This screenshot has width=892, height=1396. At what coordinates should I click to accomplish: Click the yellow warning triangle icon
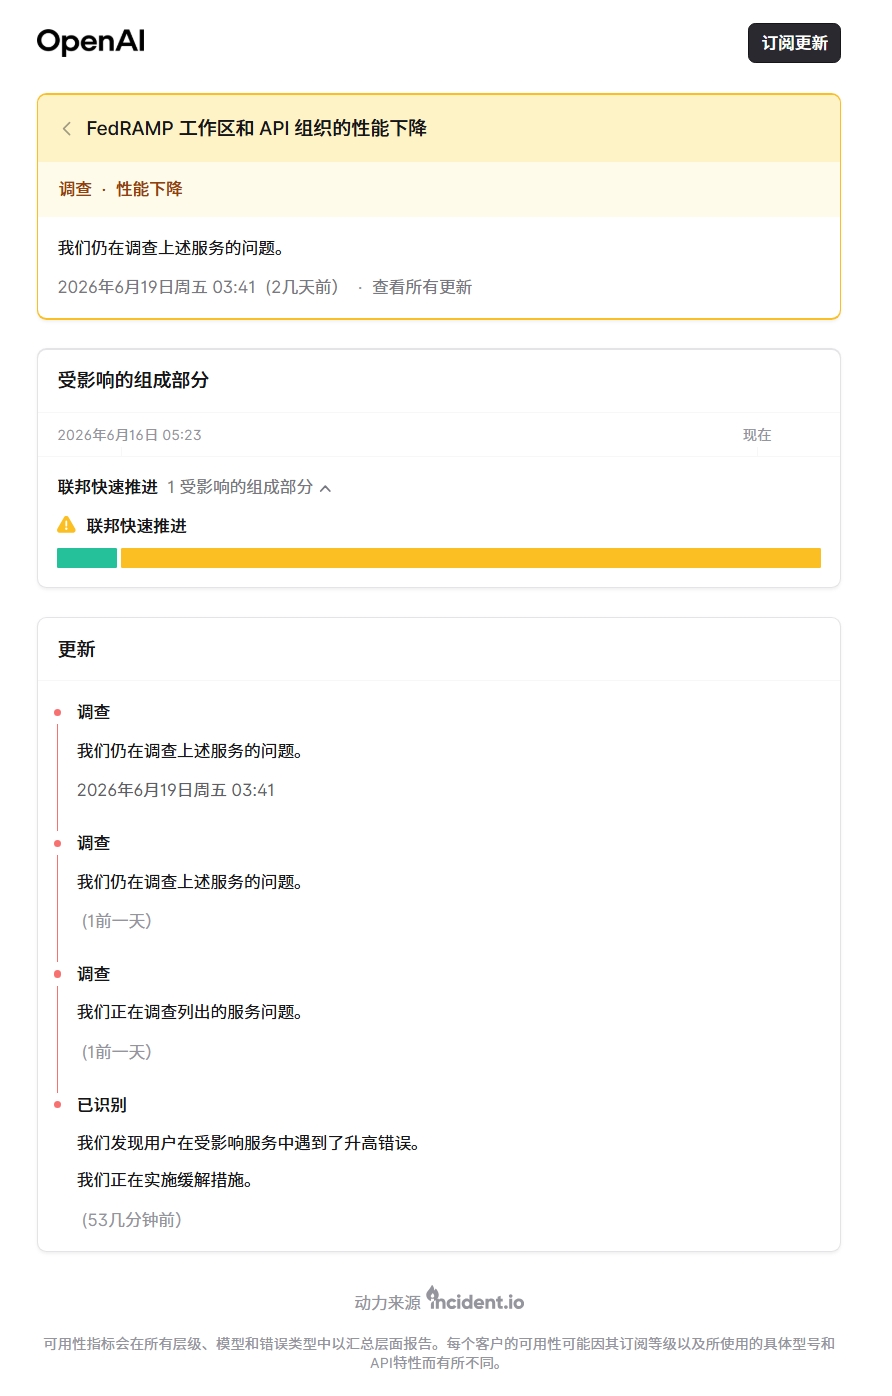66,525
